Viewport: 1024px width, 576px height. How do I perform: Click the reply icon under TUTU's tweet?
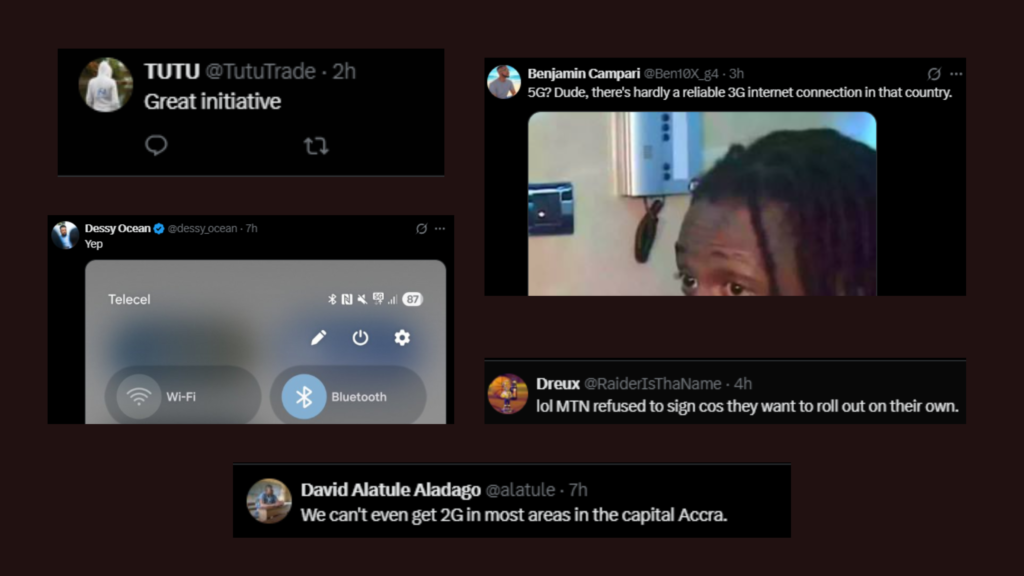click(156, 146)
